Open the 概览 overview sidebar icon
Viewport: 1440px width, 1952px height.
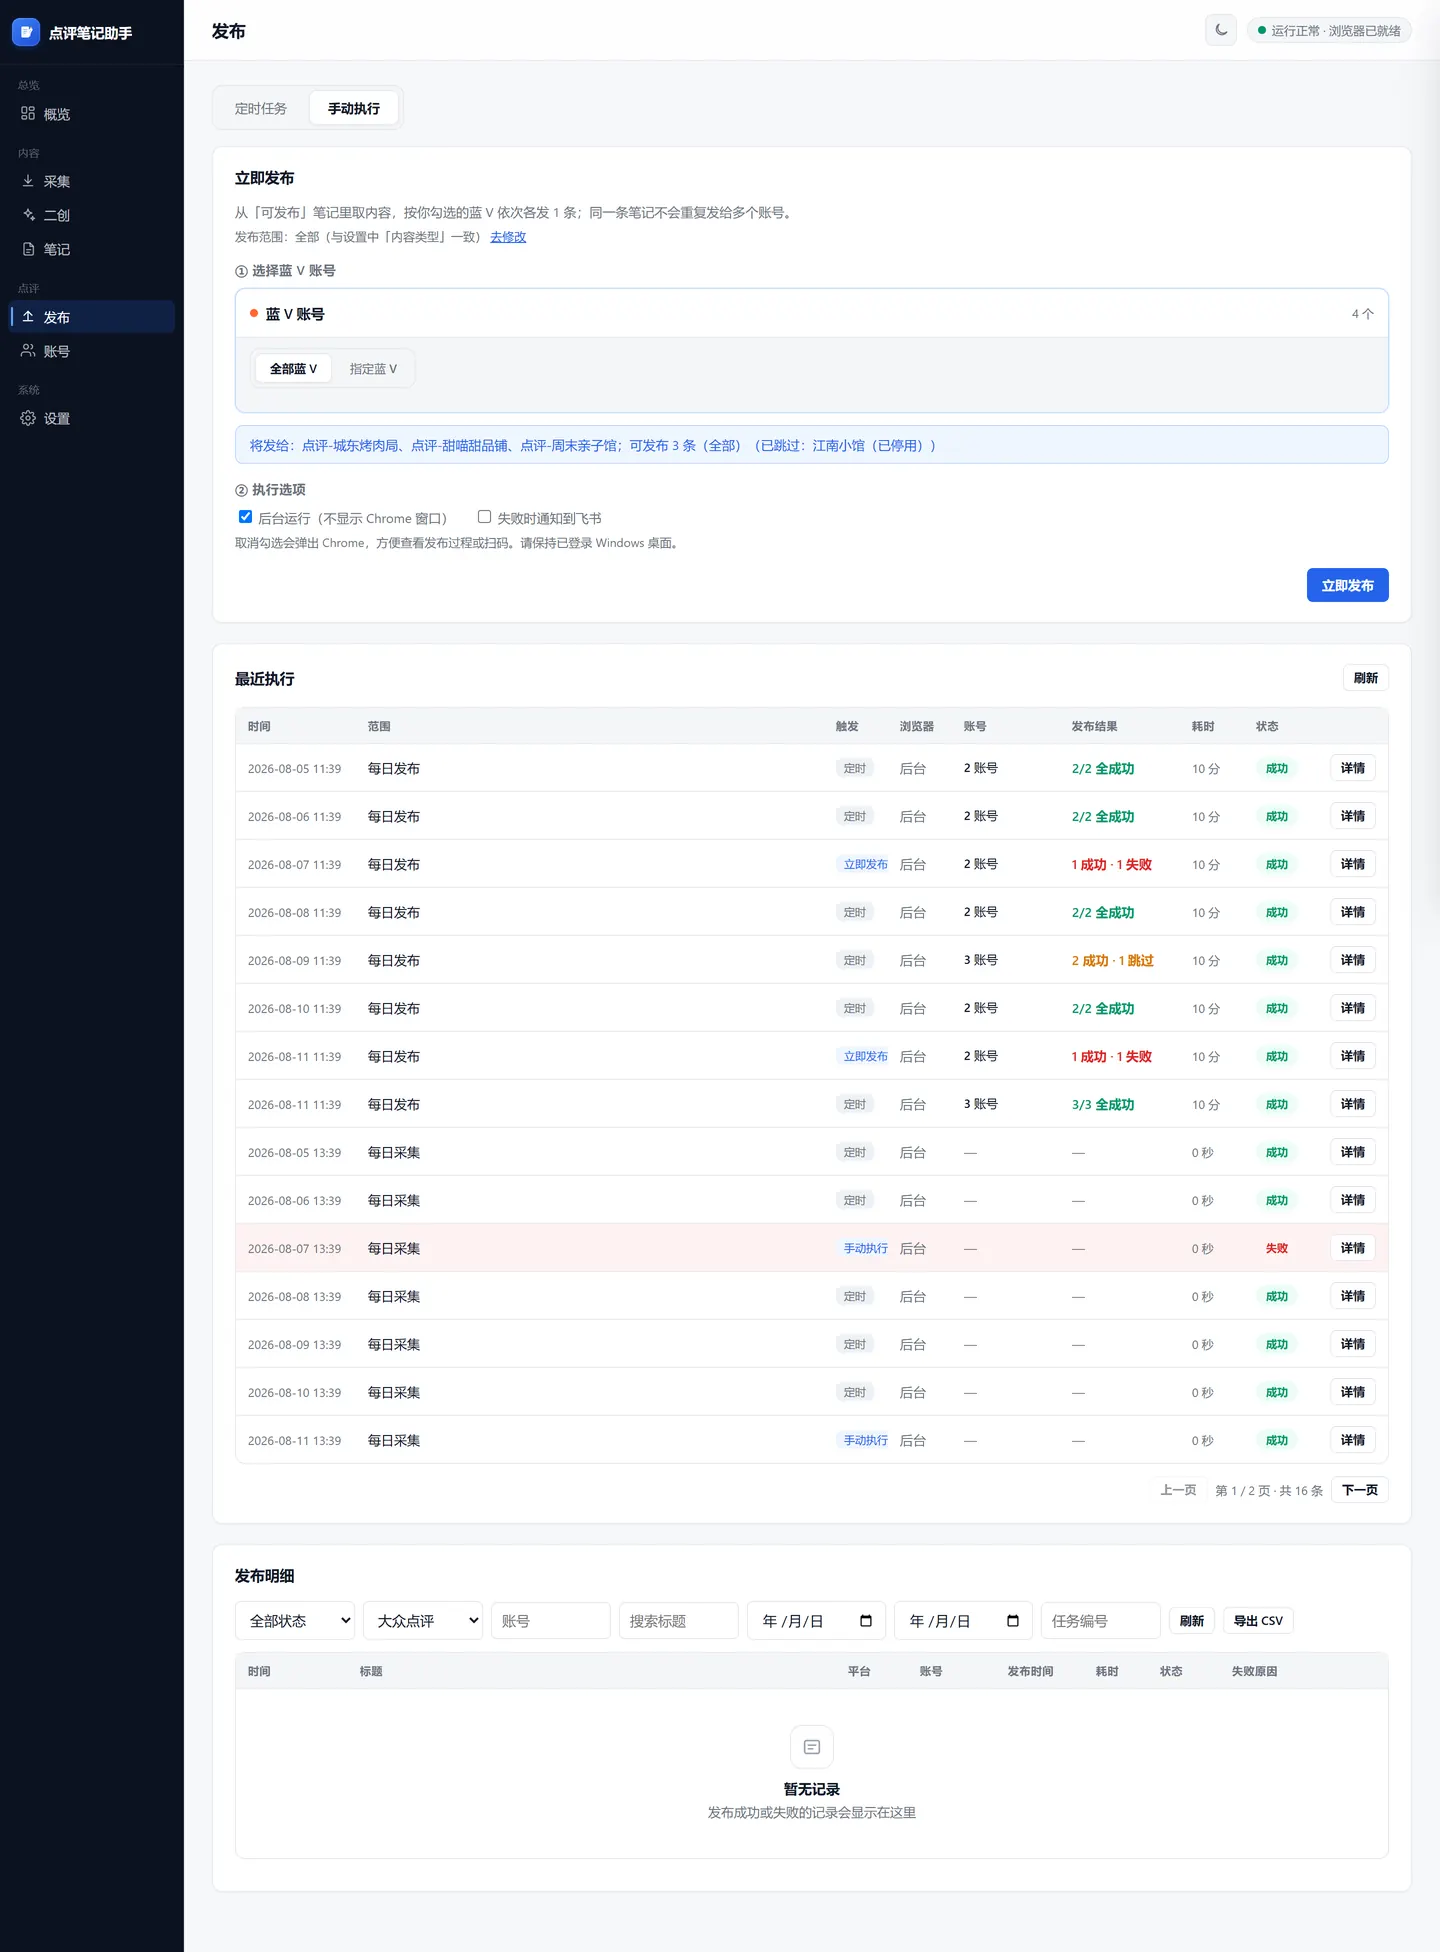tap(28, 114)
